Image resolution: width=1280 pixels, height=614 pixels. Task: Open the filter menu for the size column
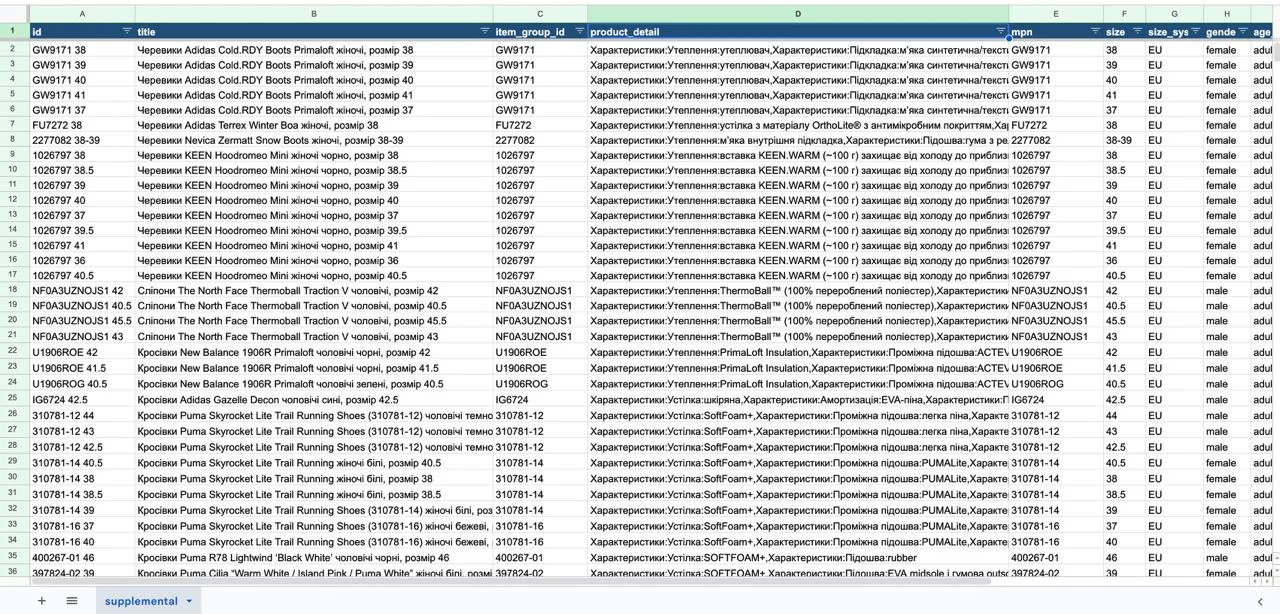[1137, 31]
